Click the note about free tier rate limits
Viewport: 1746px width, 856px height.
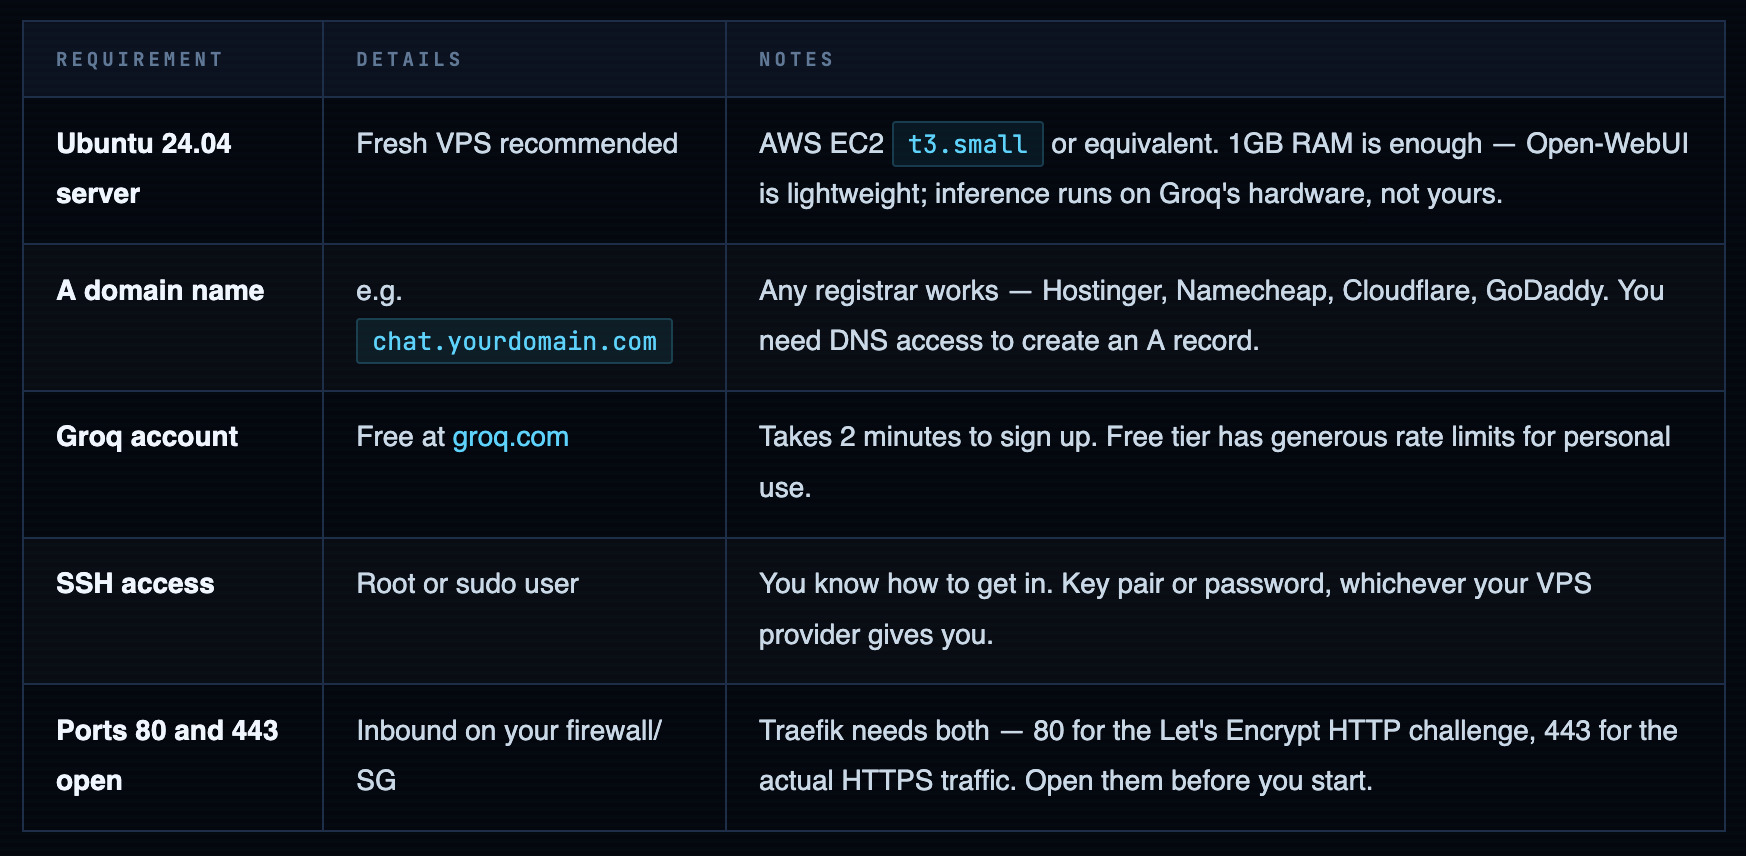(1214, 437)
